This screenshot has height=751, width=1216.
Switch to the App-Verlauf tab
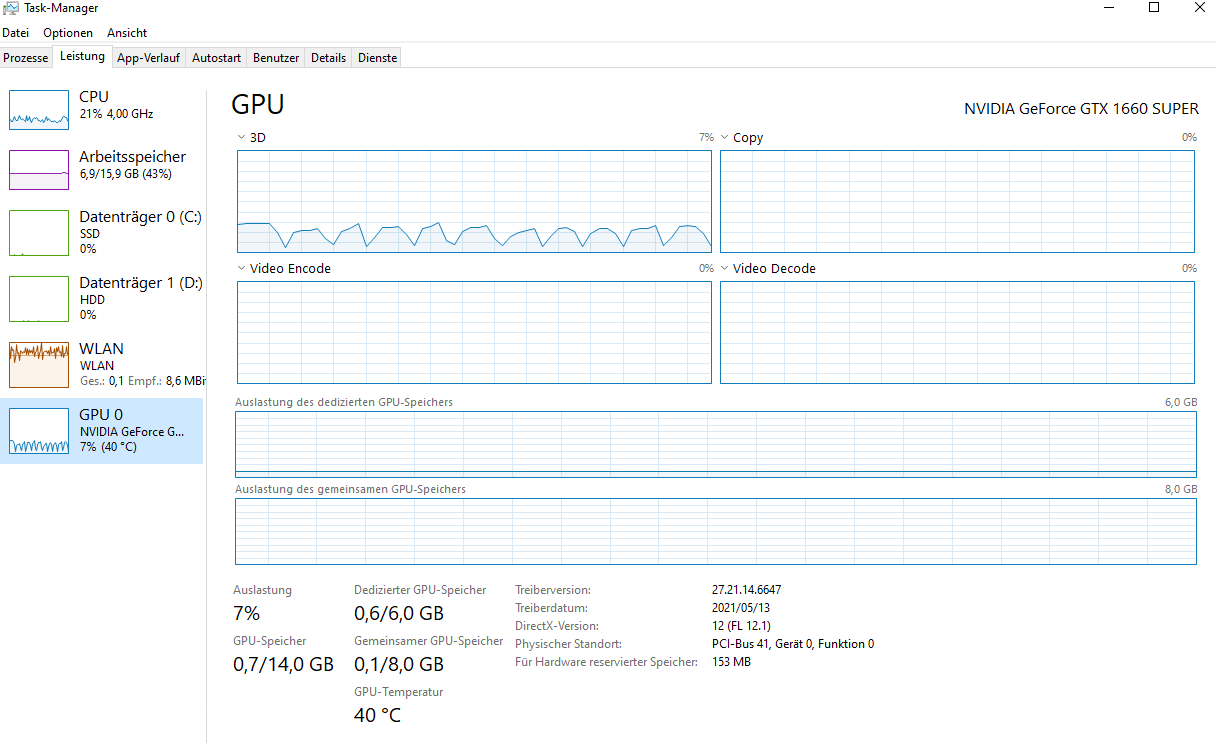point(148,58)
